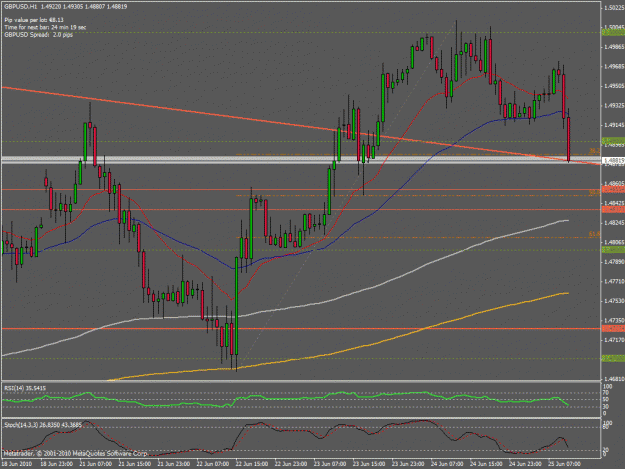Click the Fibonacci 61.8 level label
This screenshot has height=469, width=625.
click(594, 234)
